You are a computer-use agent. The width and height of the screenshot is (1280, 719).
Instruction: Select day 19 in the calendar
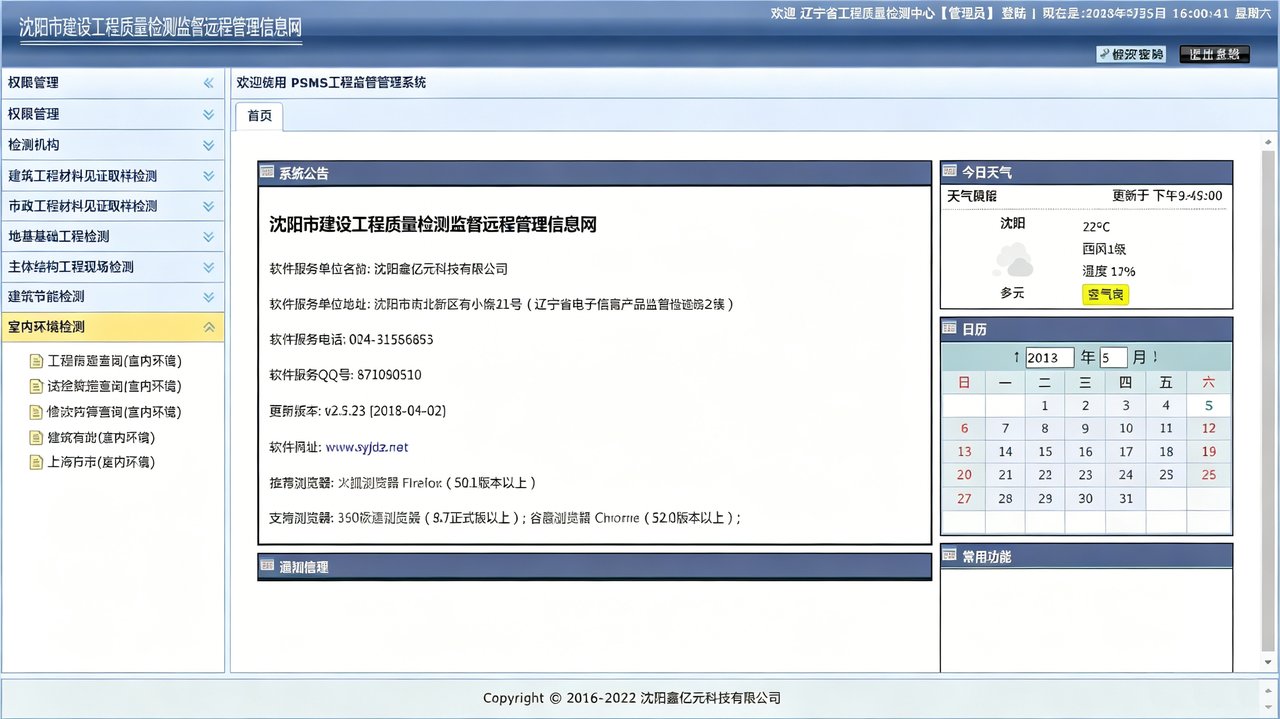pos(1208,452)
